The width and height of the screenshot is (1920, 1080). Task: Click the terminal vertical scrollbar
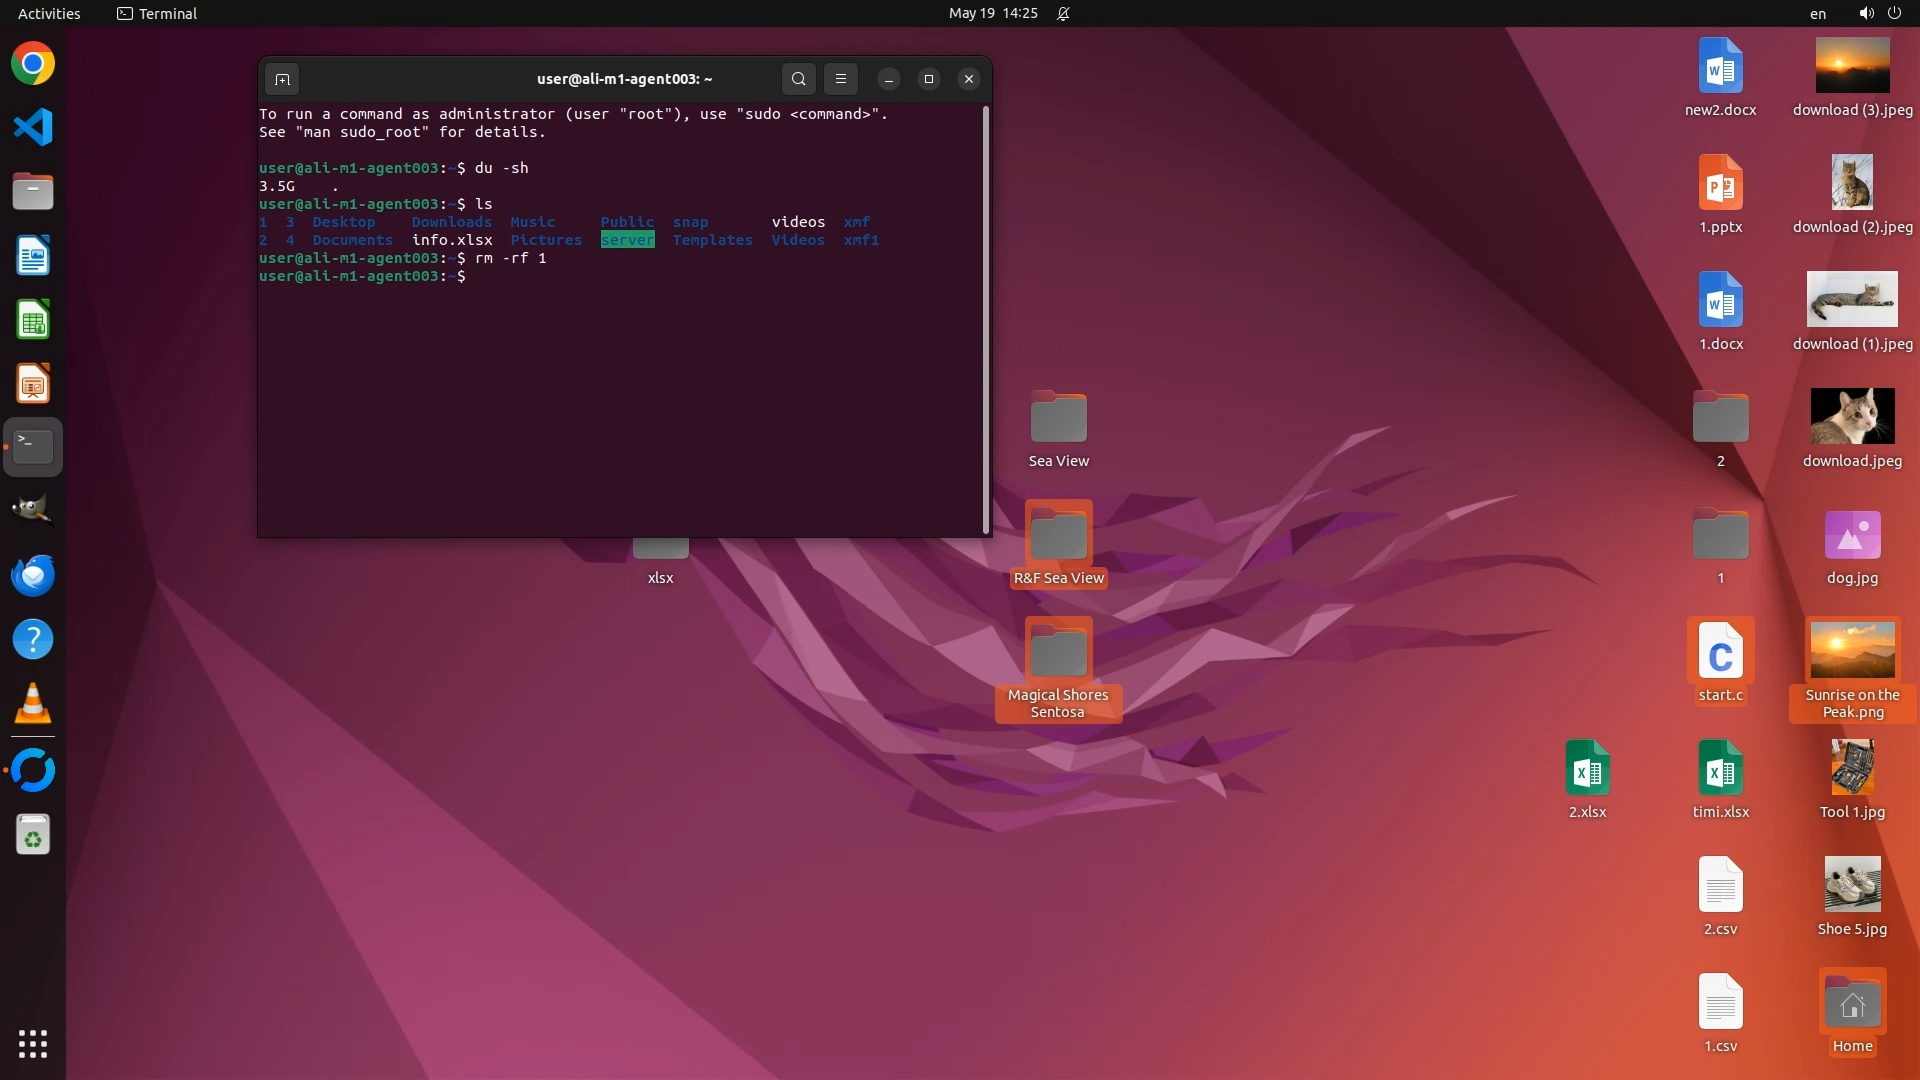point(986,320)
